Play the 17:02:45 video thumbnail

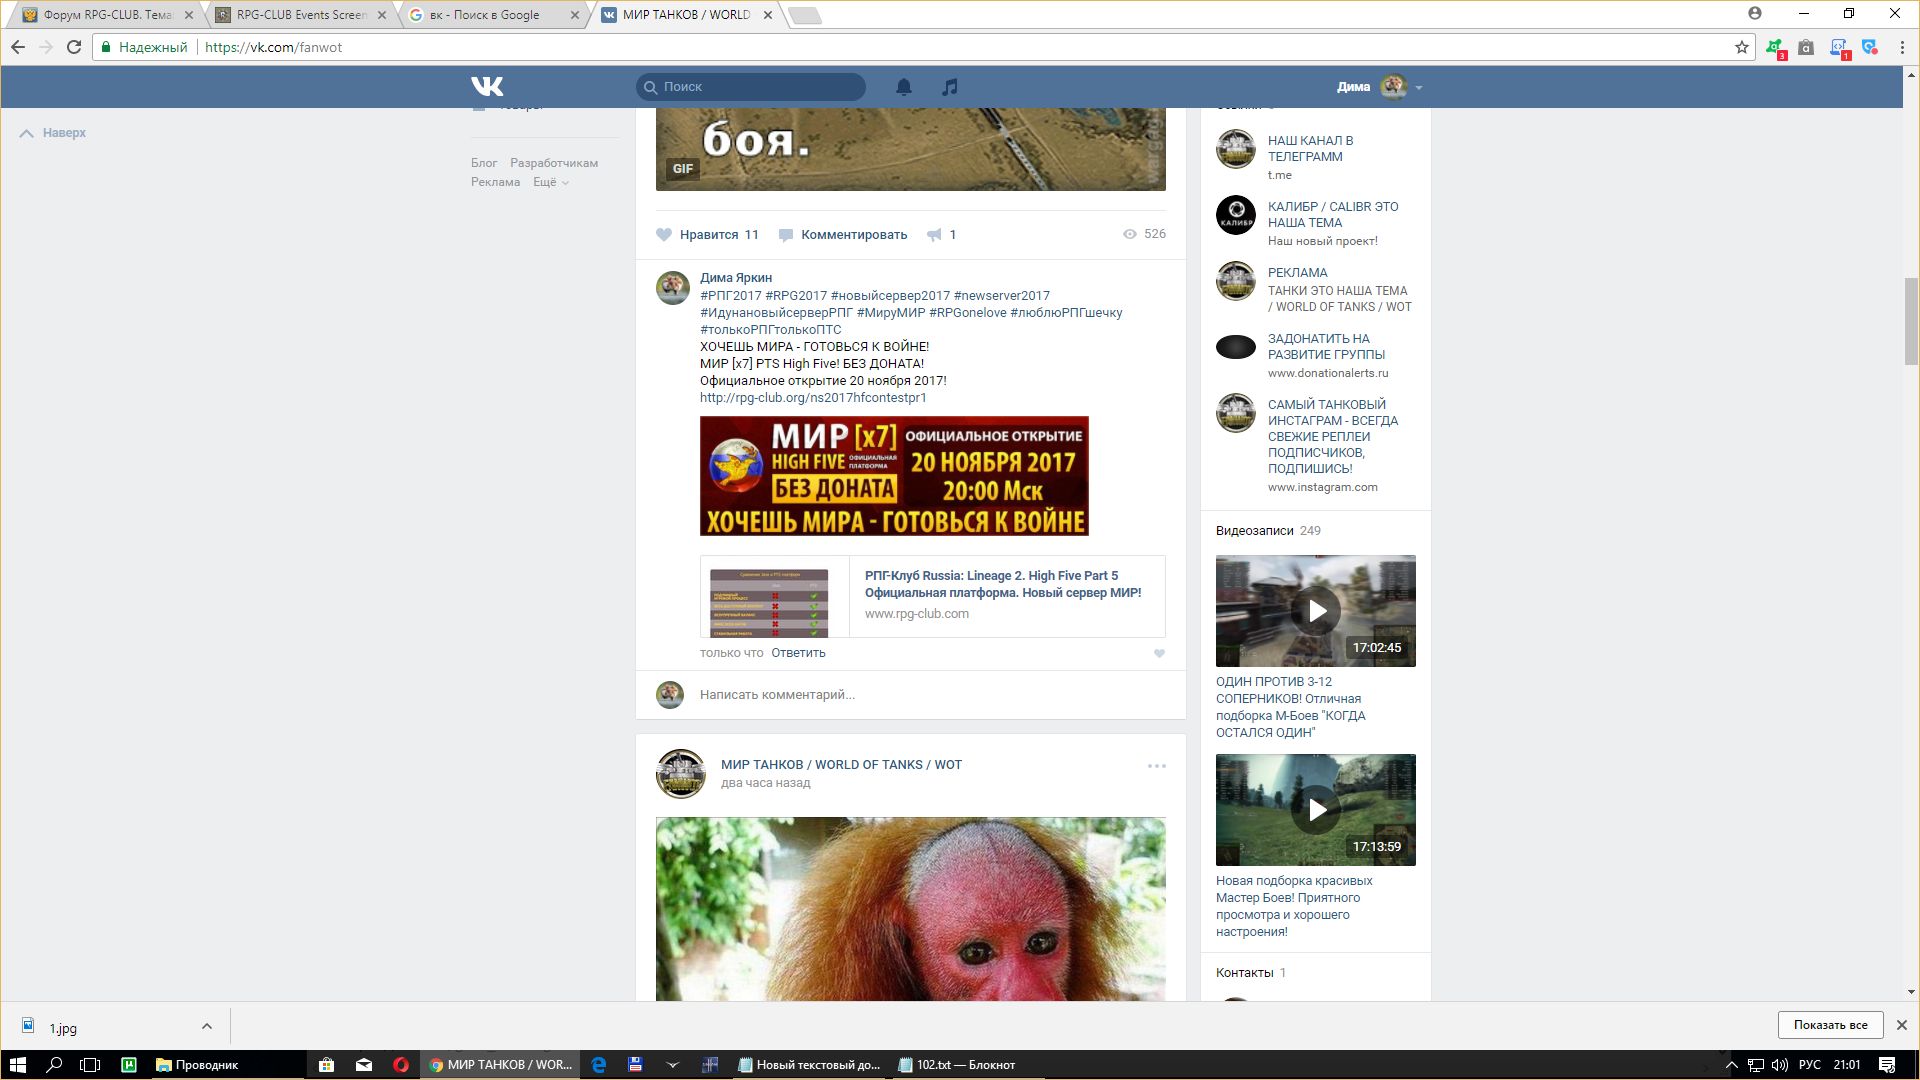(1315, 611)
